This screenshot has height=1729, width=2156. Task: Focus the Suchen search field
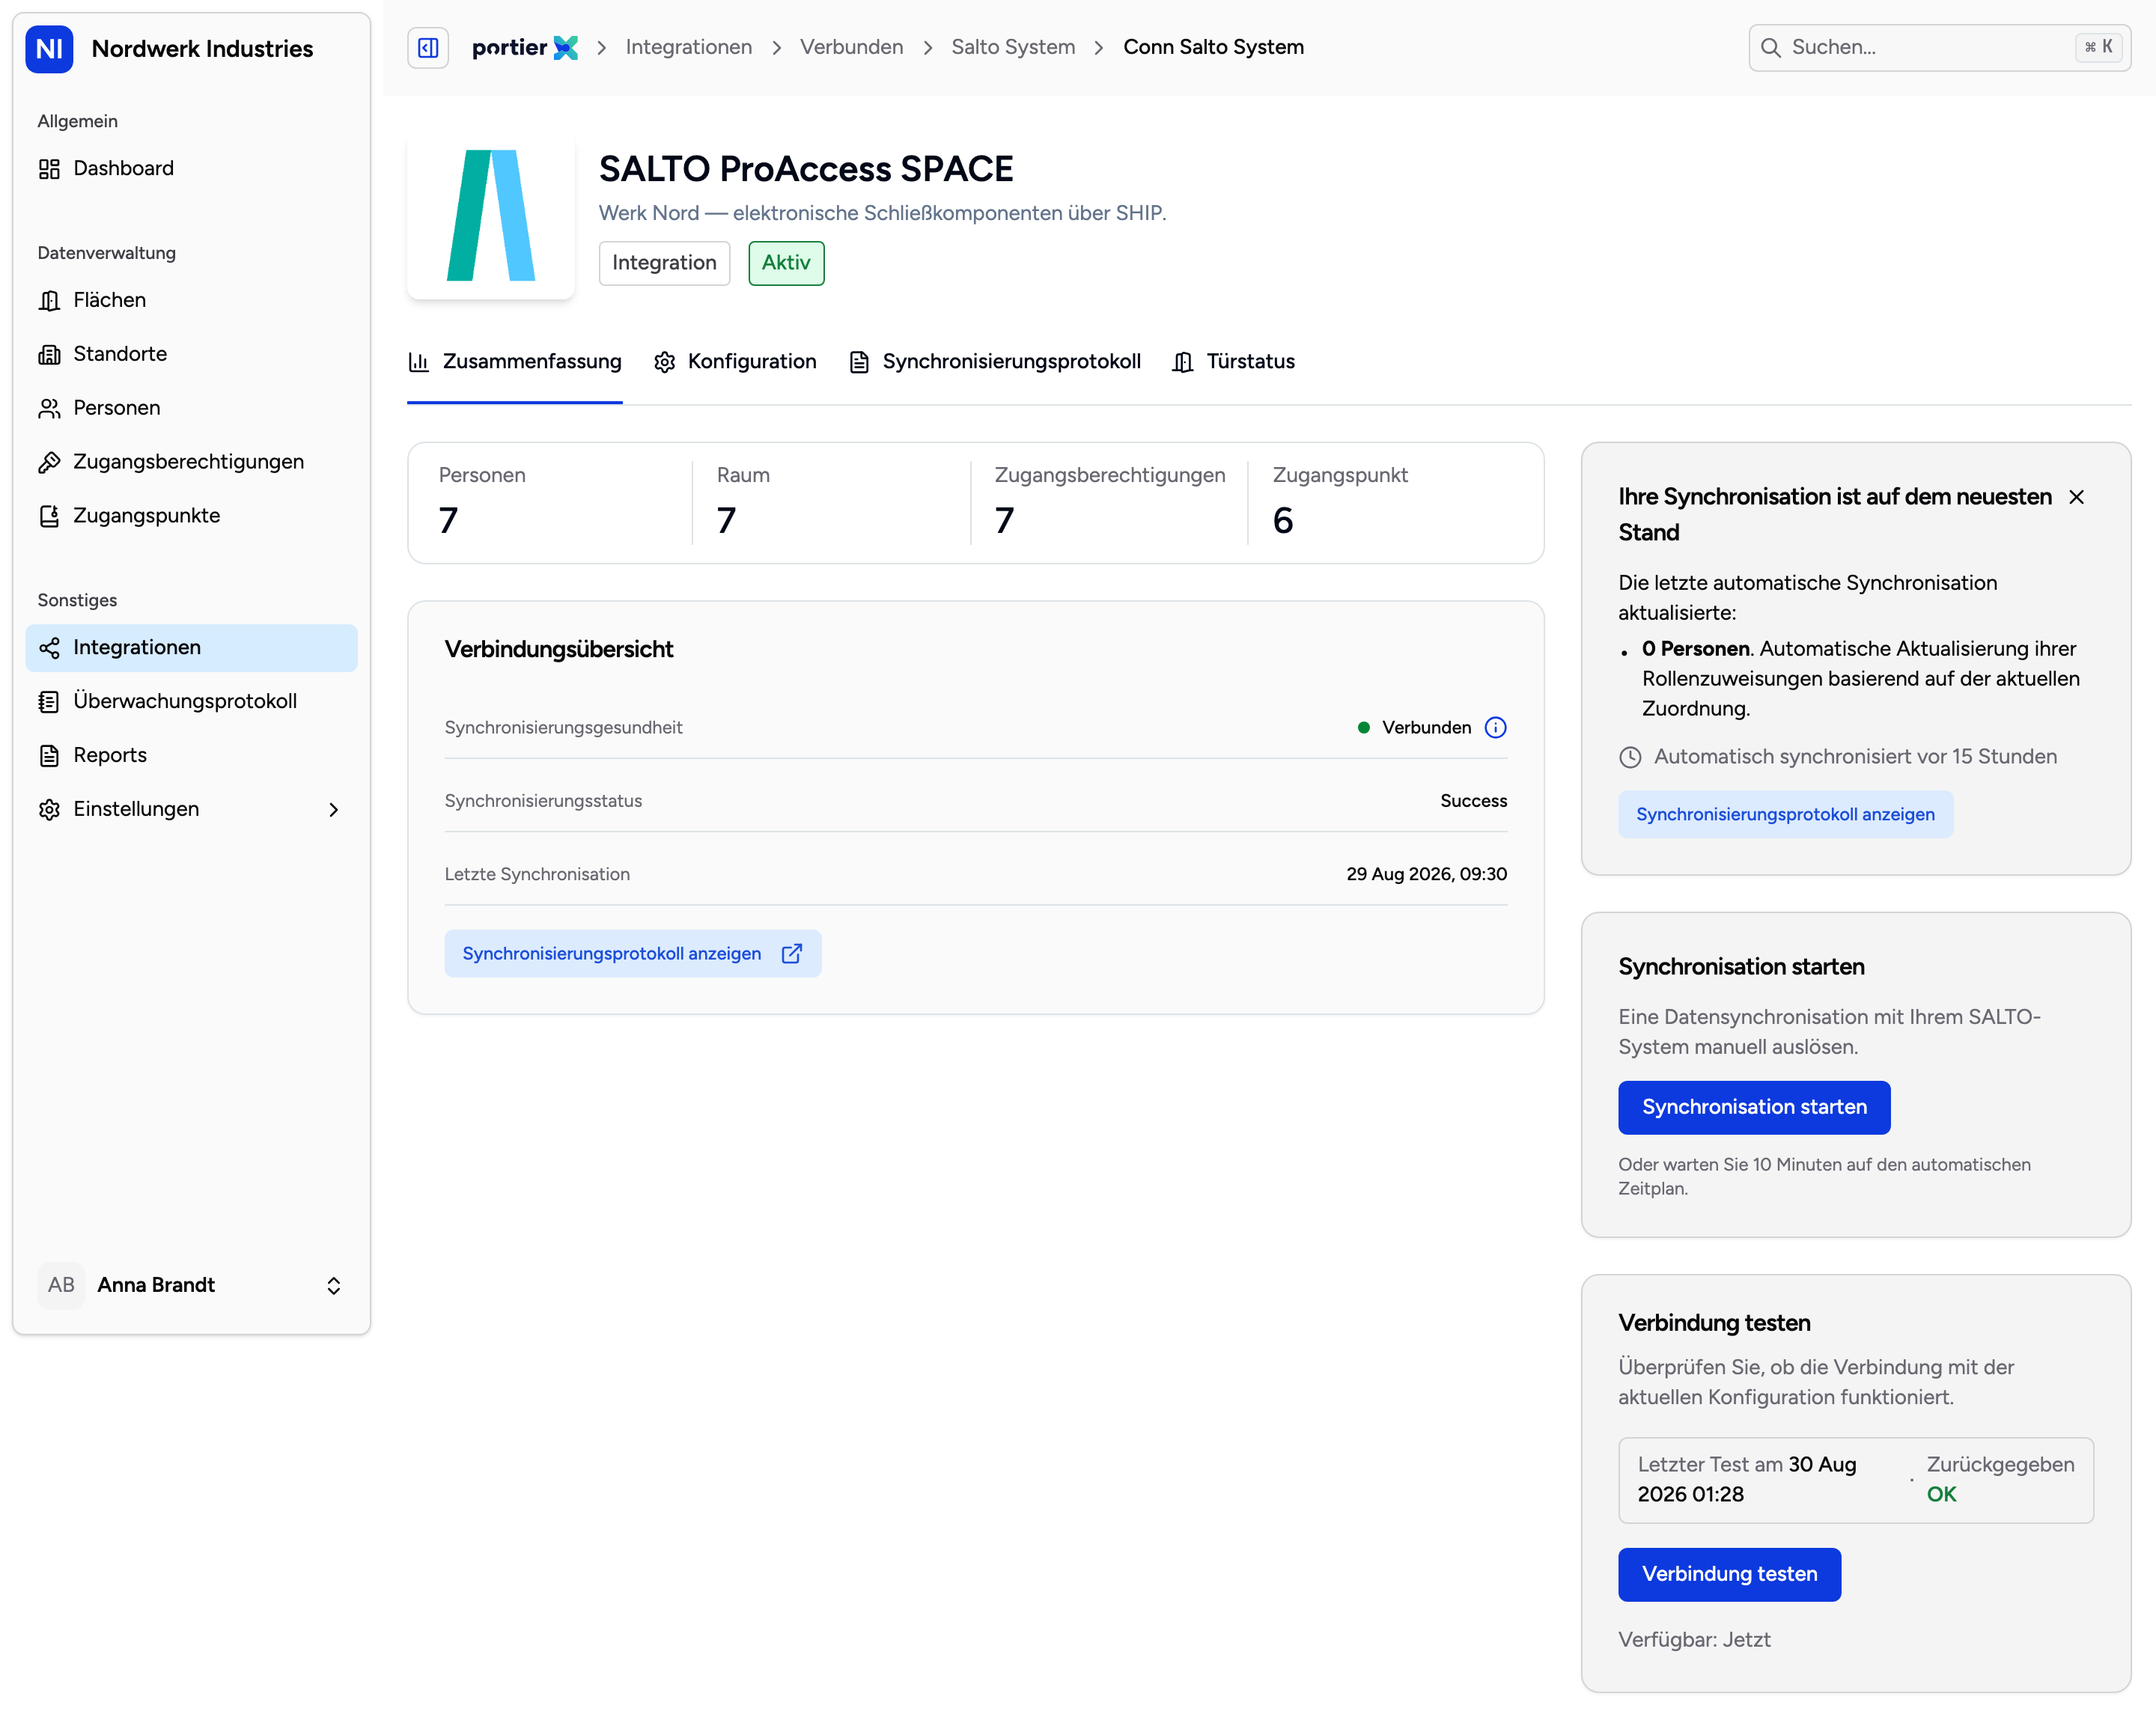pos(1939,48)
